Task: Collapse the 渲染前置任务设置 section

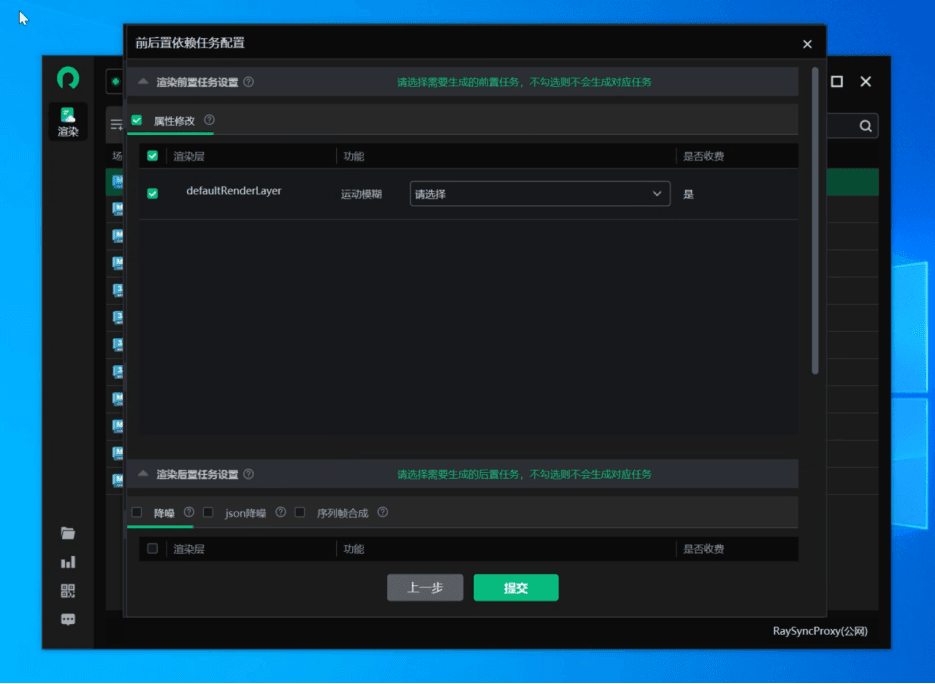Action: [x=143, y=82]
